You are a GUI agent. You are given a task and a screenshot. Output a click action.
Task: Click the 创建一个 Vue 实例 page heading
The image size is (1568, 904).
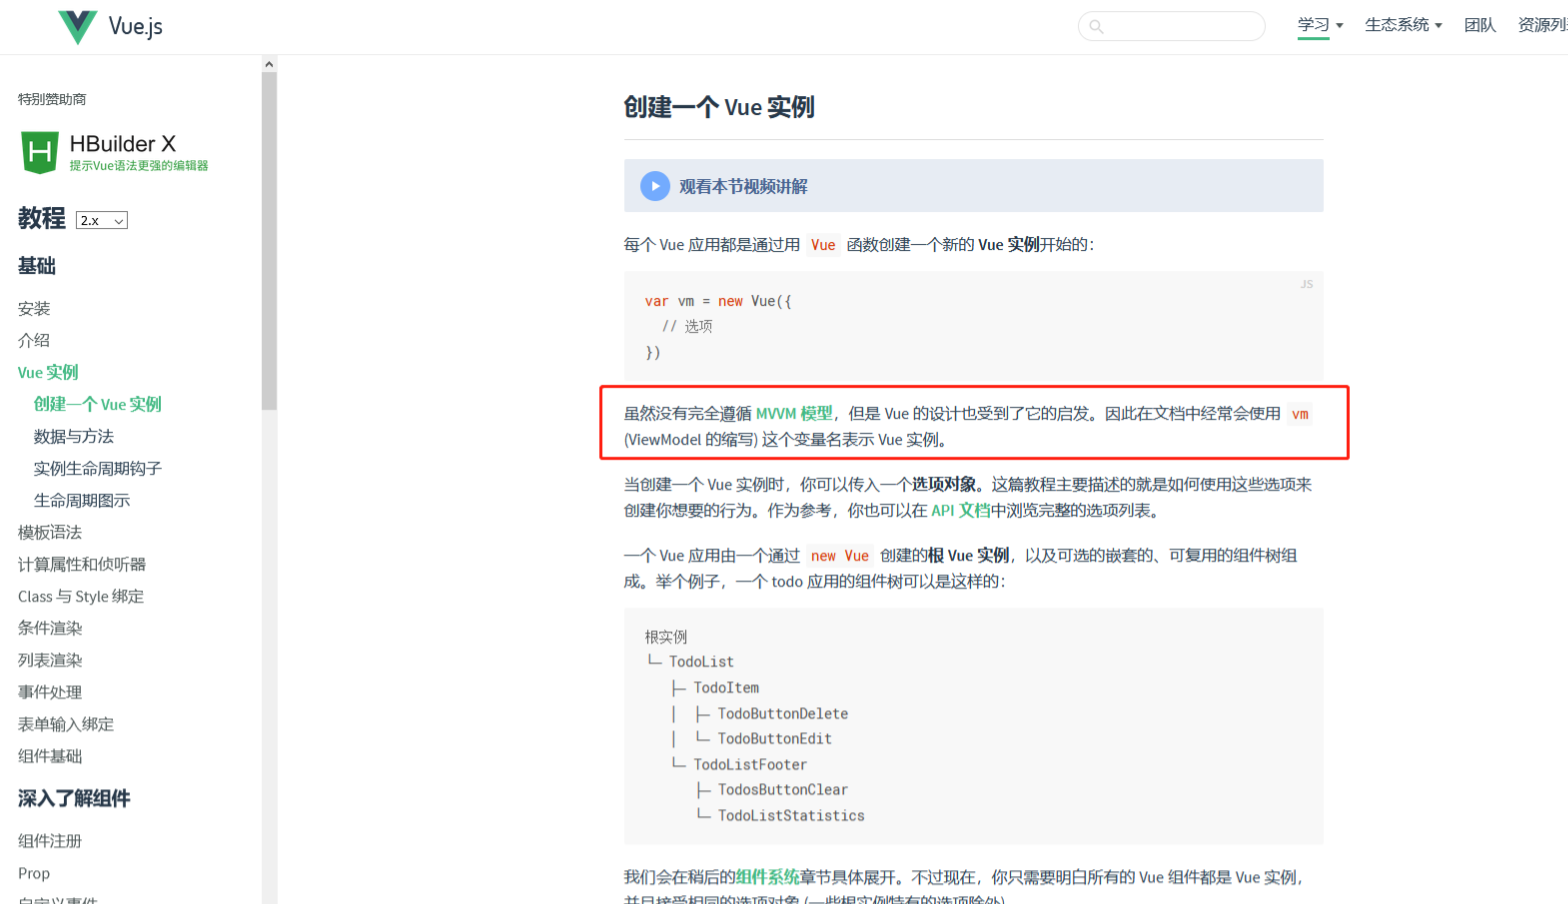coord(719,107)
